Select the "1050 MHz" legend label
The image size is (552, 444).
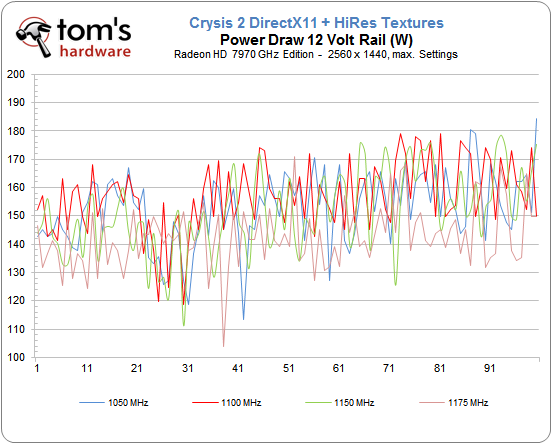pyautogui.click(x=128, y=403)
